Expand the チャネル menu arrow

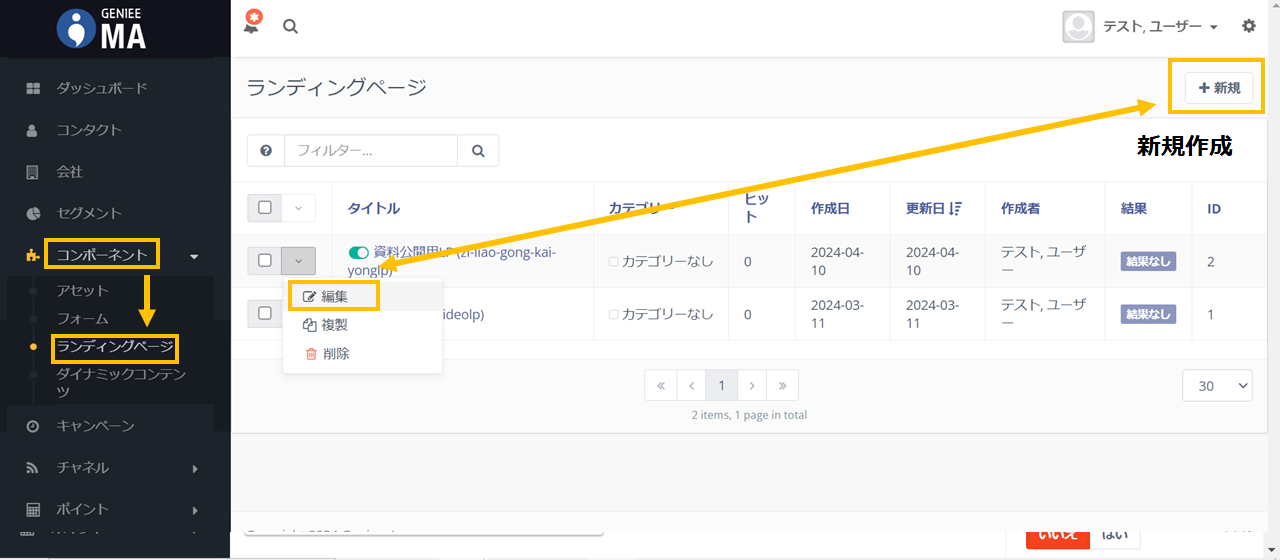(x=195, y=469)
